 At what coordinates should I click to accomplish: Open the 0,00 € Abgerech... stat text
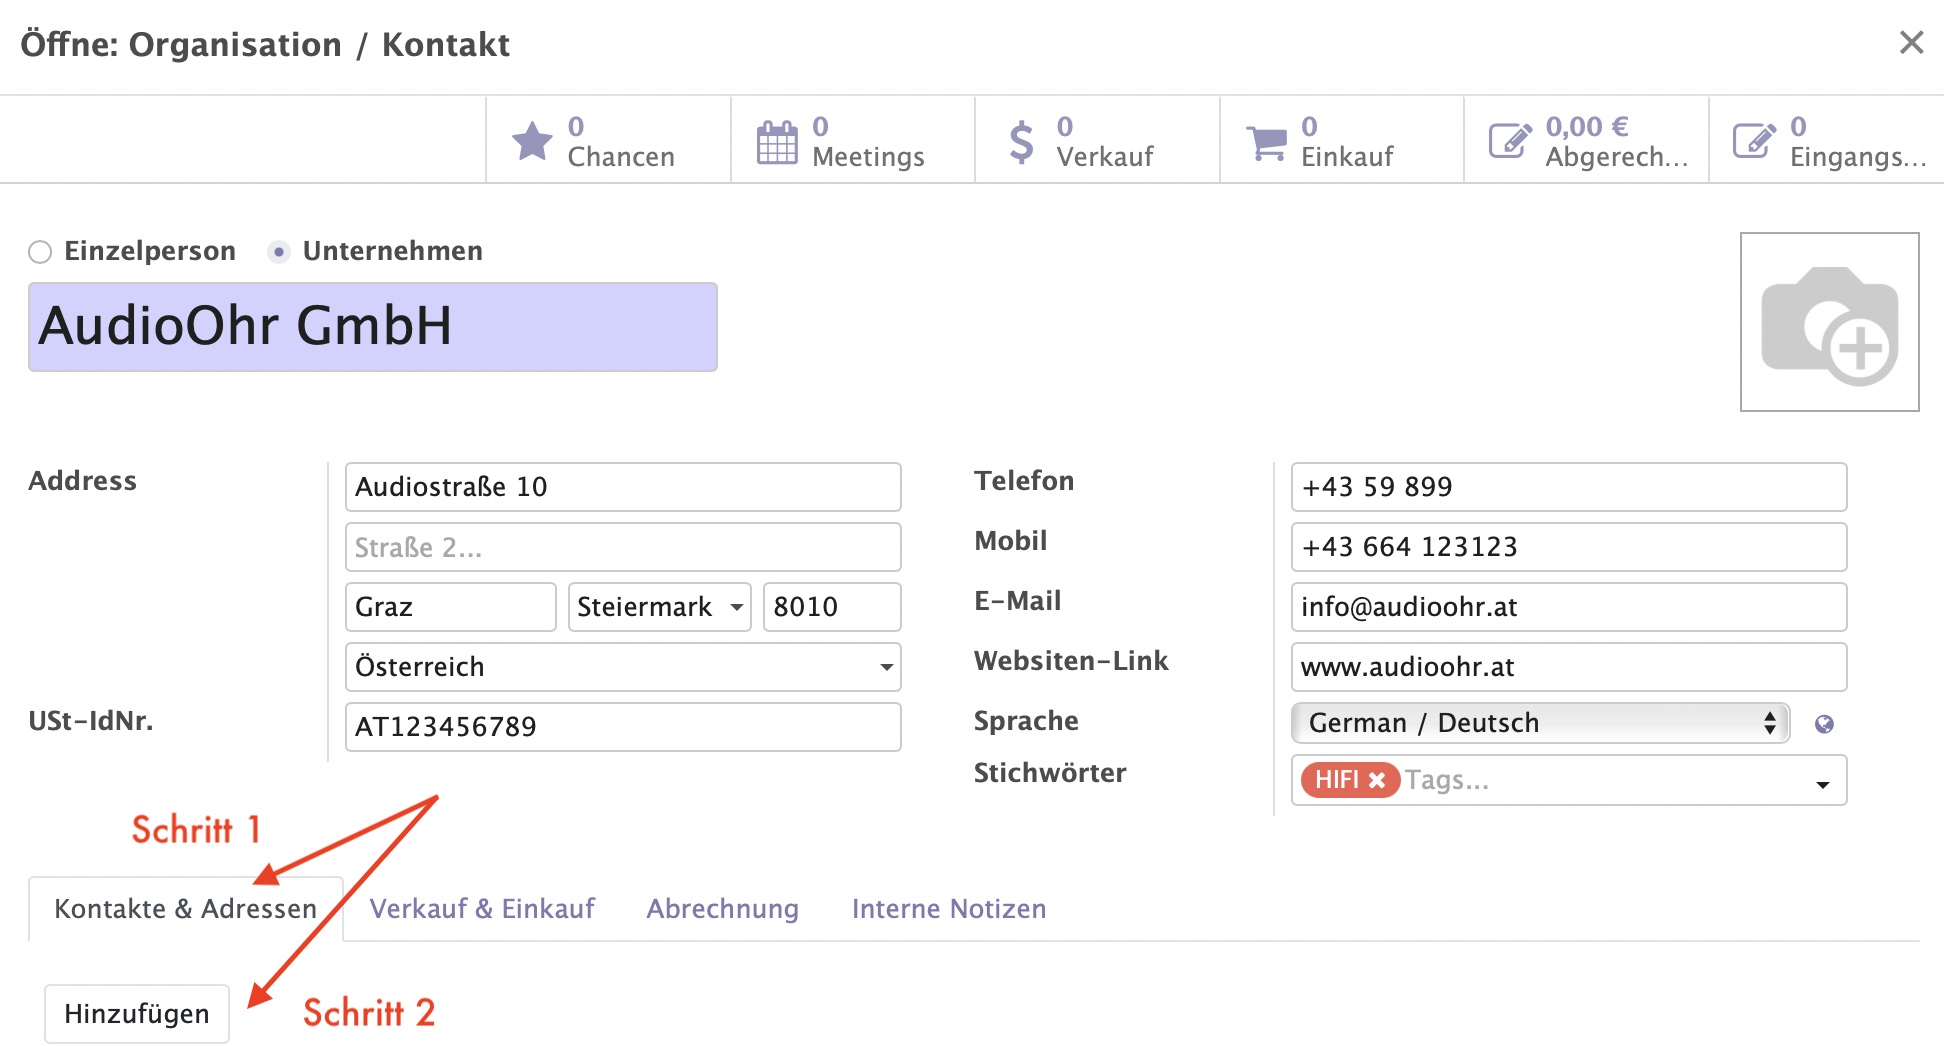click(x=1616, y=141)
